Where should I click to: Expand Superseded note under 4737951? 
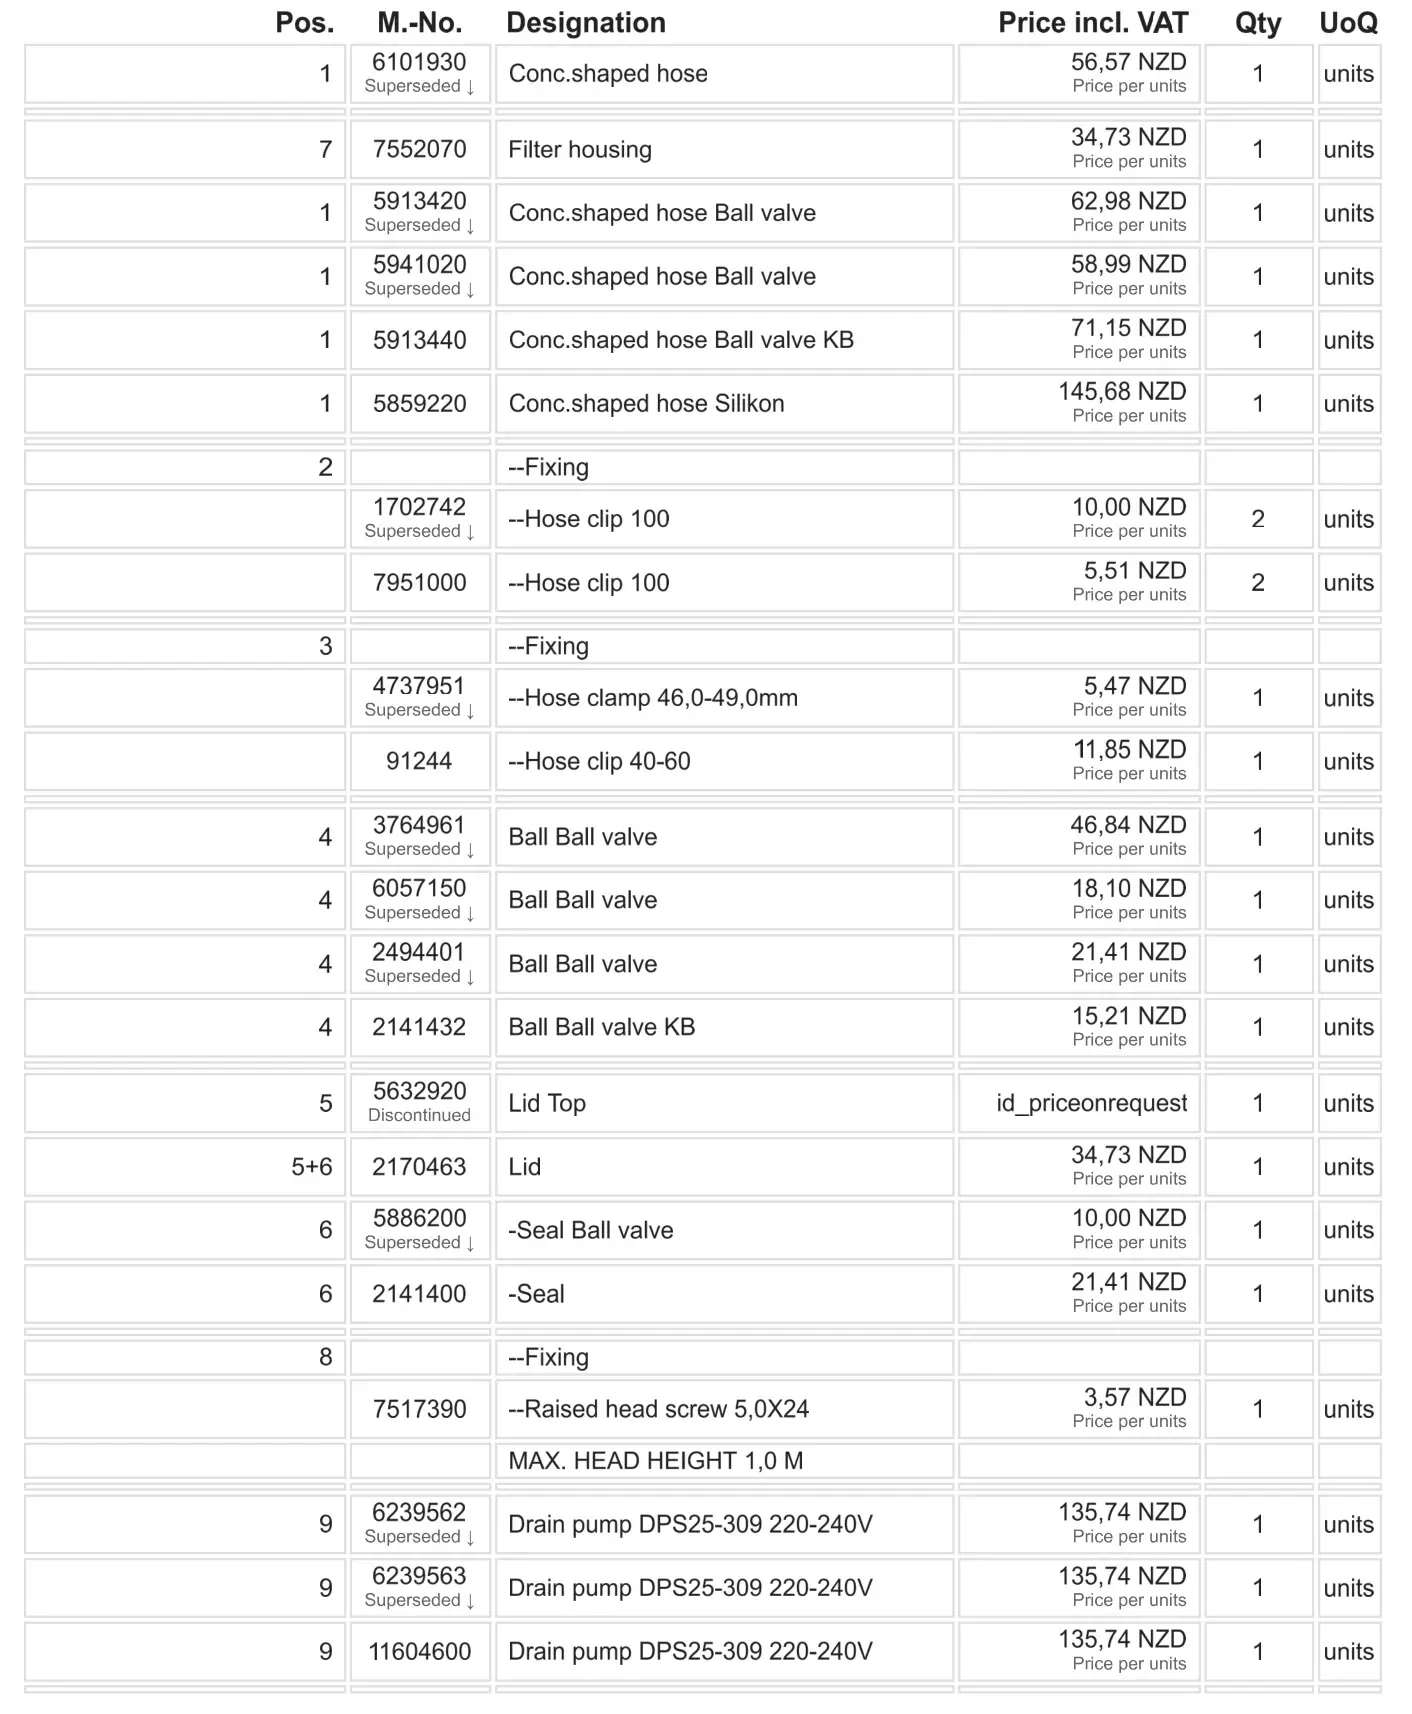419,711
